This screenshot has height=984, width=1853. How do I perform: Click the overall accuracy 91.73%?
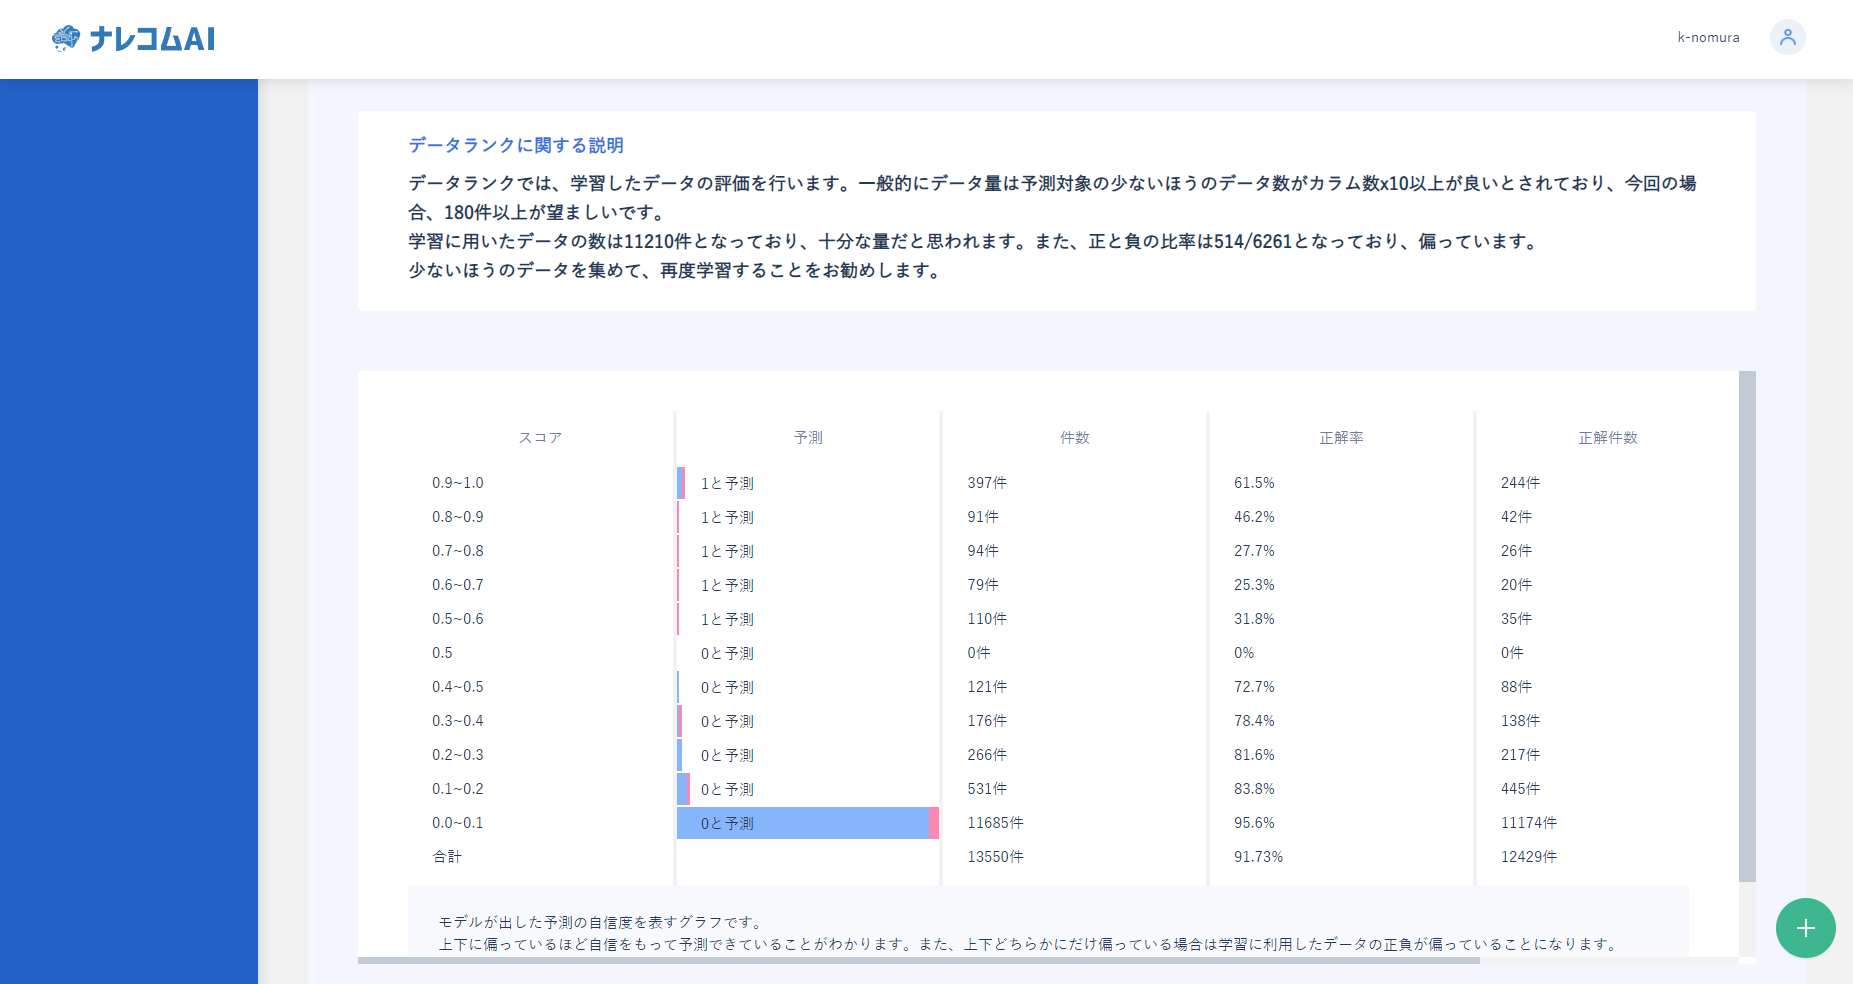[1258, 857]
